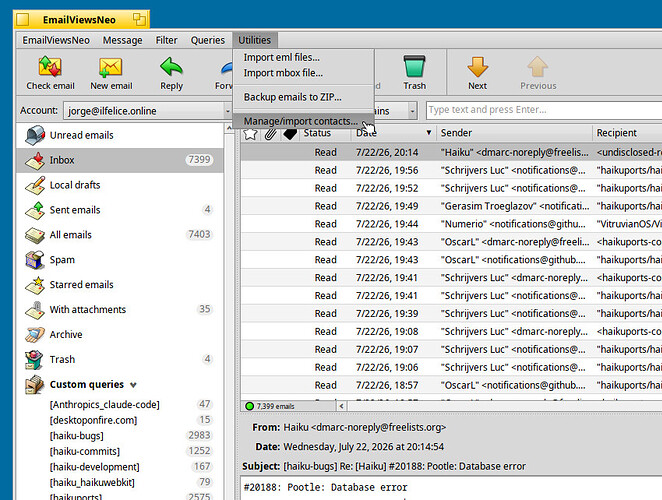Select the email received 7/22/26, 19:56
Screen dimensions: 662x500
451,170
